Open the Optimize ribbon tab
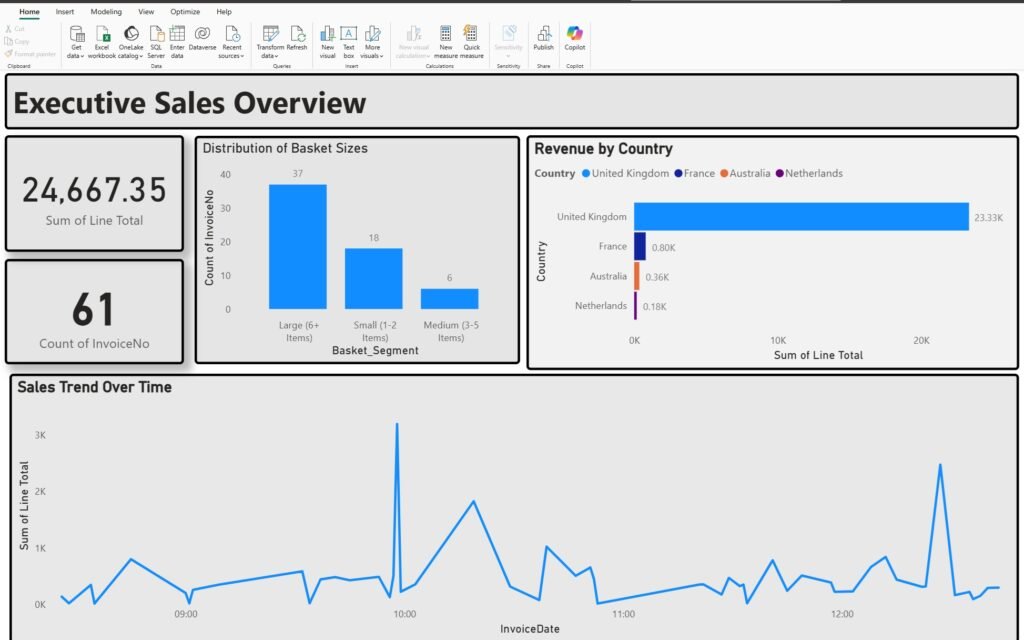Viewport: 1024px width, 640px height. tap(185, 12)
